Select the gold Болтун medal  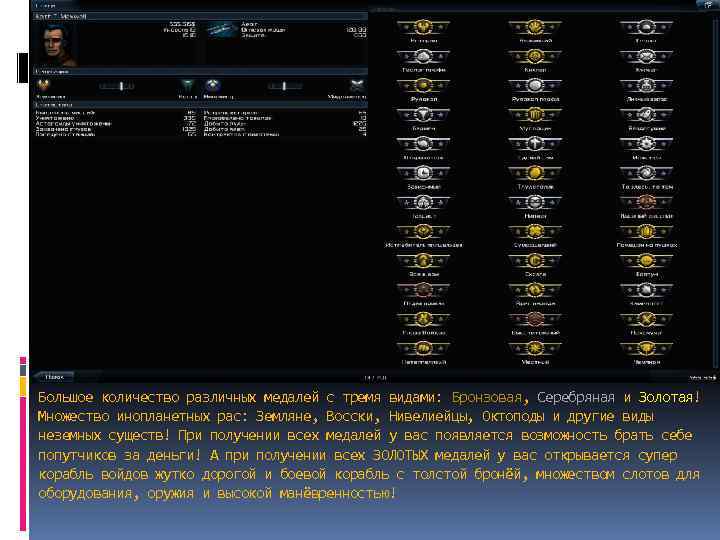pos(646,262)
